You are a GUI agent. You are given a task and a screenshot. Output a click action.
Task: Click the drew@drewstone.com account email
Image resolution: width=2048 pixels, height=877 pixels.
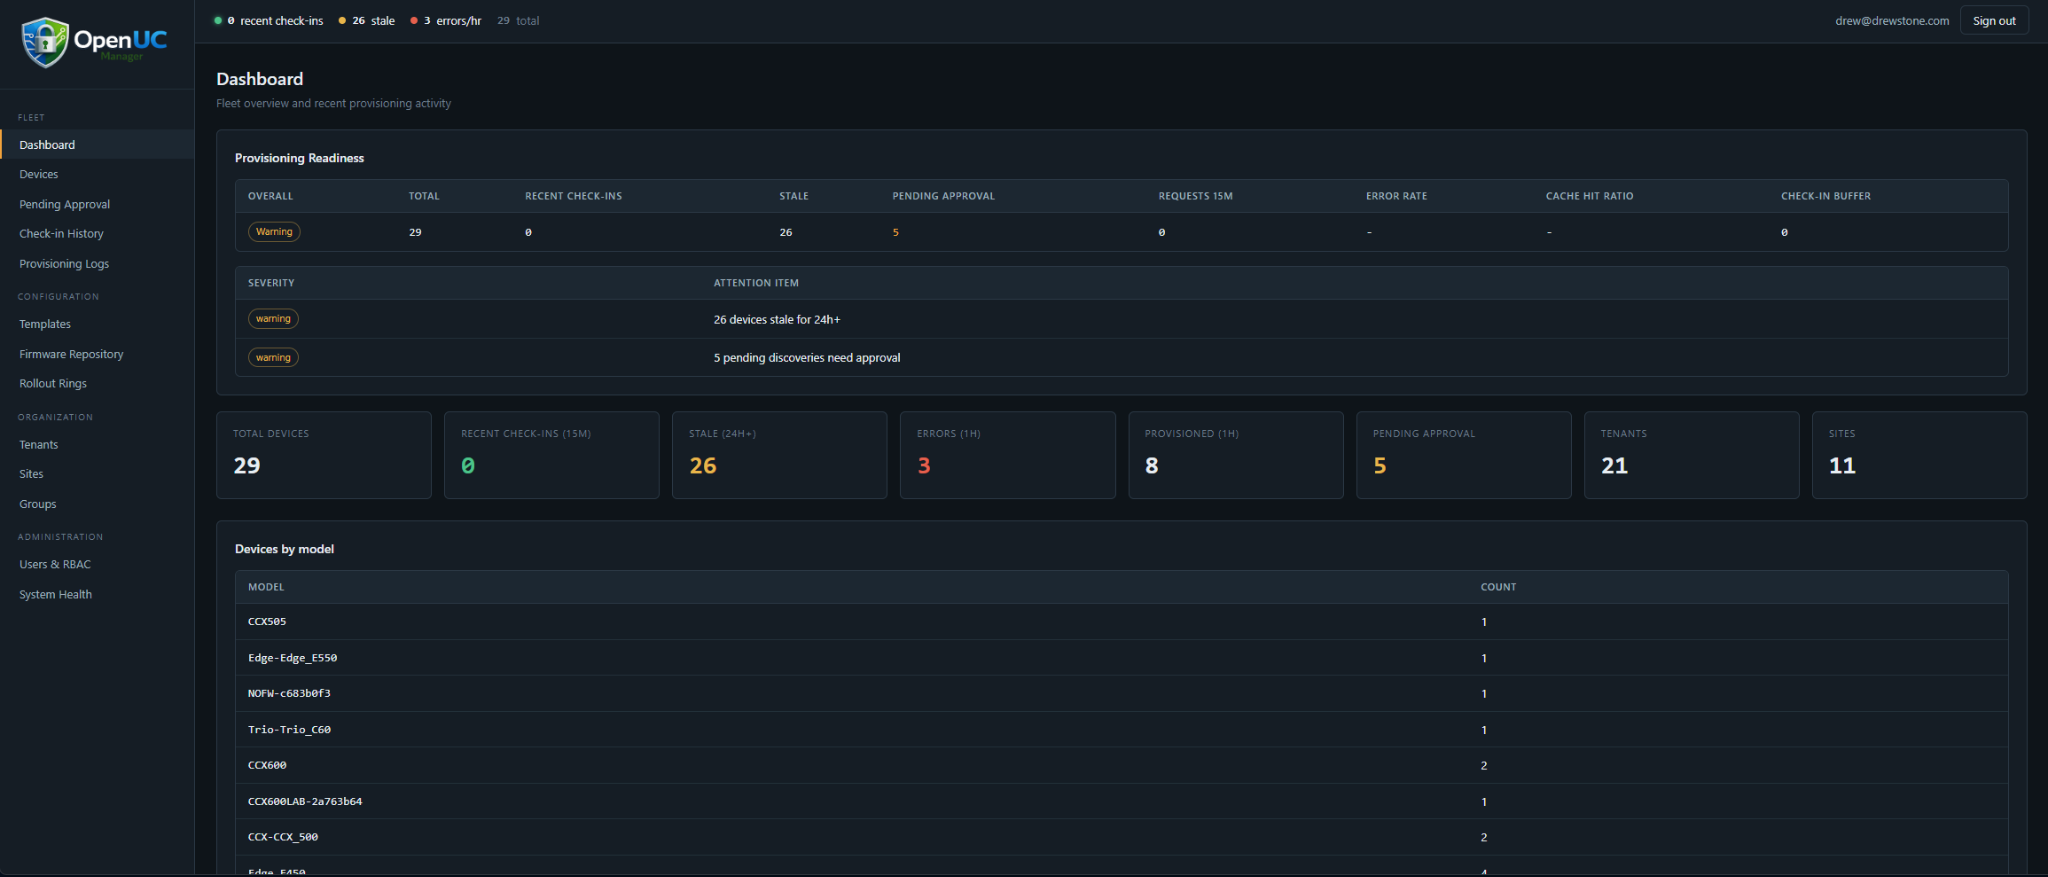coord(1892,21)
